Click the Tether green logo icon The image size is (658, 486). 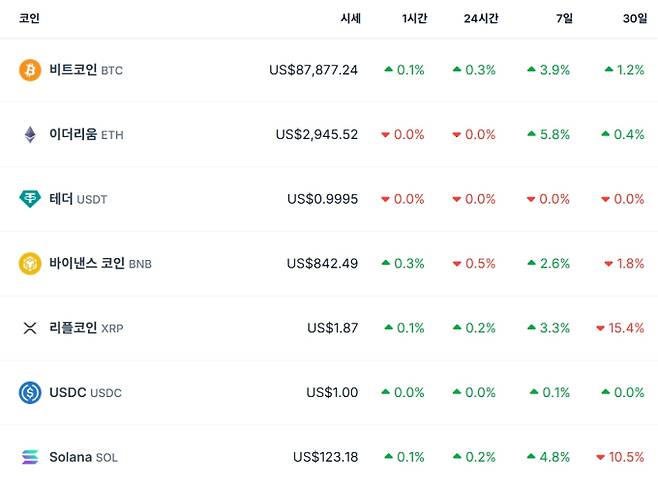(x=30, y=199)
